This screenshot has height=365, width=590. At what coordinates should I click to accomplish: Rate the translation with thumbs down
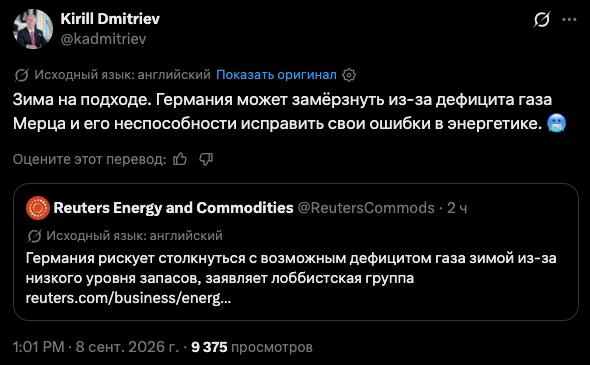tap(206, 159)
